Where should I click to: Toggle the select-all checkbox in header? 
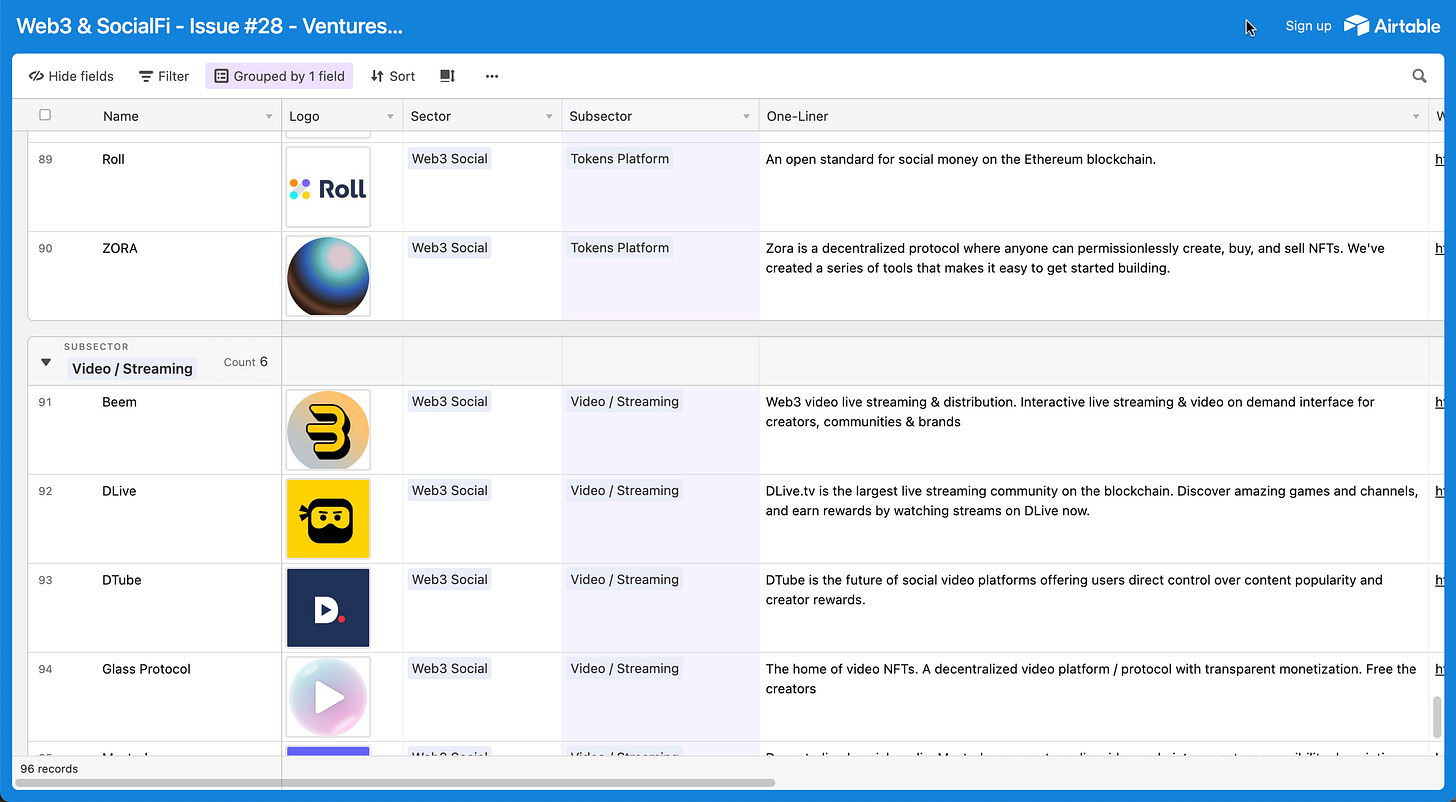pos(45,116)
